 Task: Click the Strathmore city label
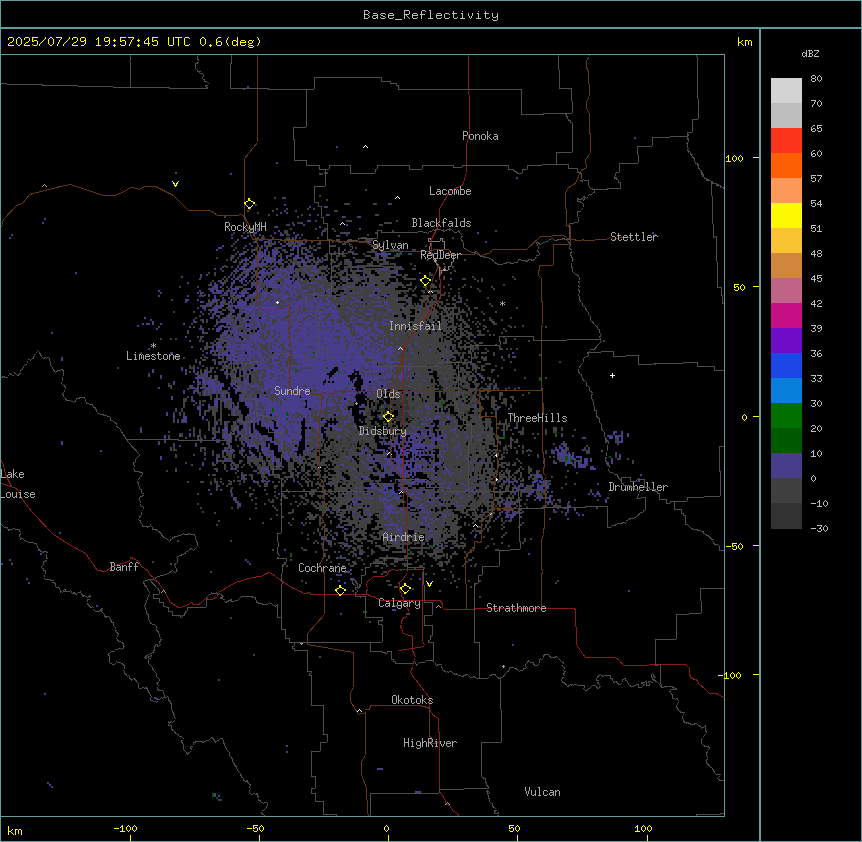coord(516,608)
